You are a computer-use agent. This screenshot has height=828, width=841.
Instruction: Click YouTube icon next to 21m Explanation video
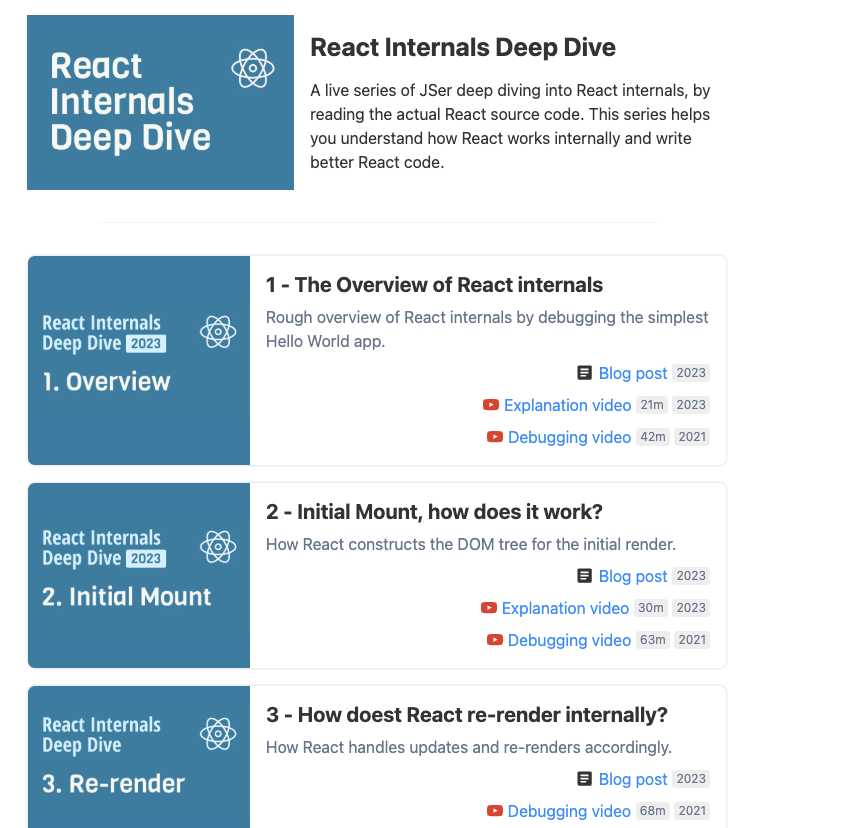pos(491,405)
